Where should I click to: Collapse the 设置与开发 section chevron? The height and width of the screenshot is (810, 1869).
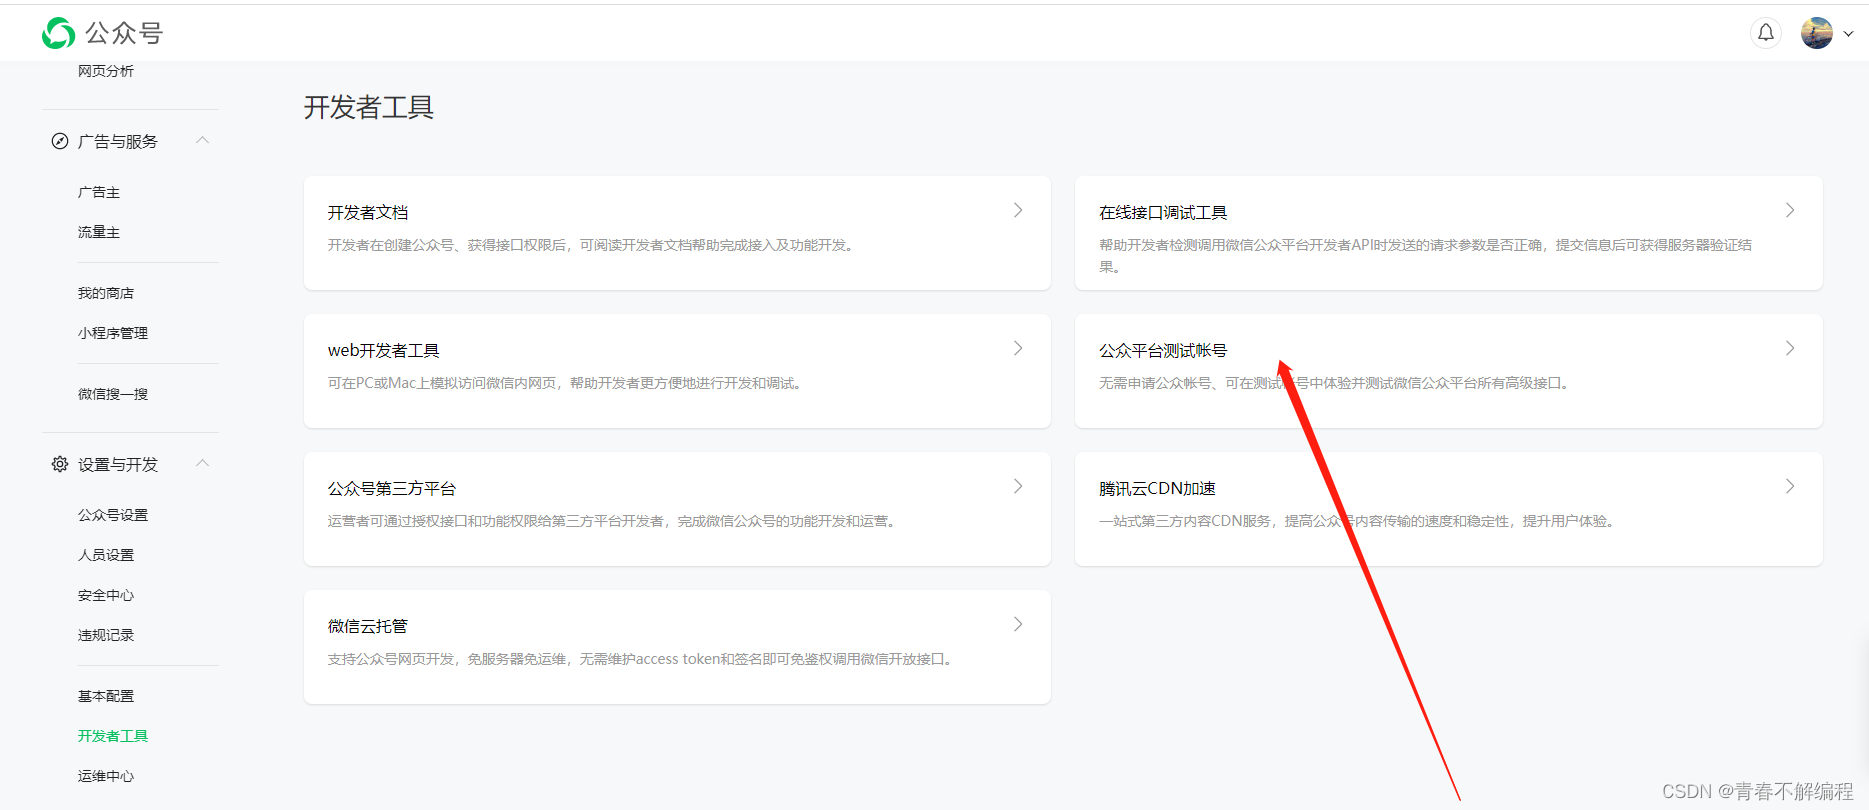[x=203, y=463]
